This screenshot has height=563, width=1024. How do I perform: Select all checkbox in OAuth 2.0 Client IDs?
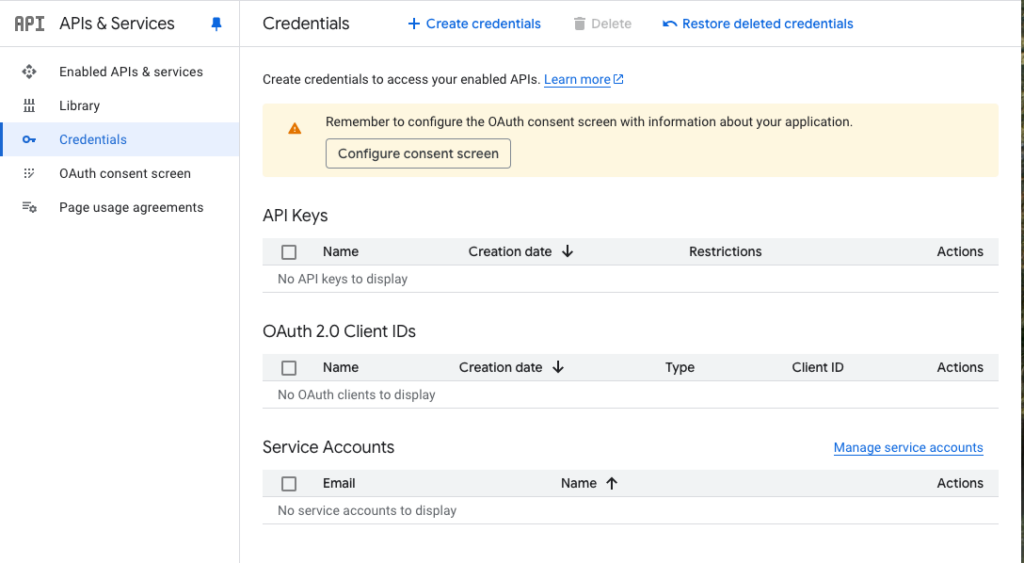point(289,368)
